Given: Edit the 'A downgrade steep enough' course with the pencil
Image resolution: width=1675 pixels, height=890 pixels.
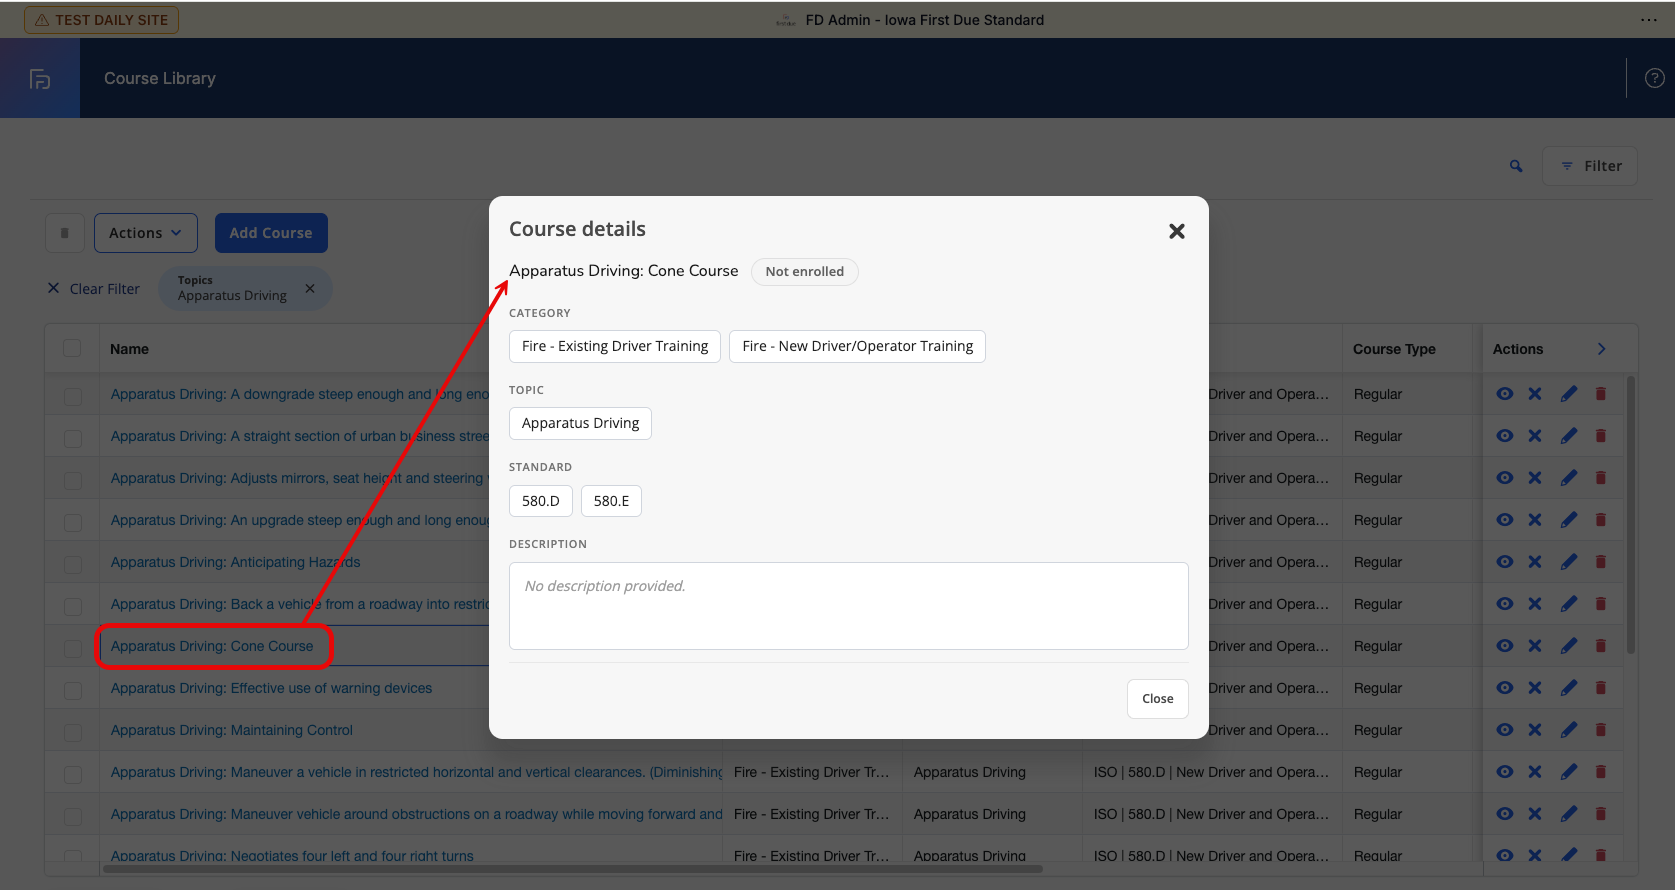Looking at the screenshot, I should 1569,394.
